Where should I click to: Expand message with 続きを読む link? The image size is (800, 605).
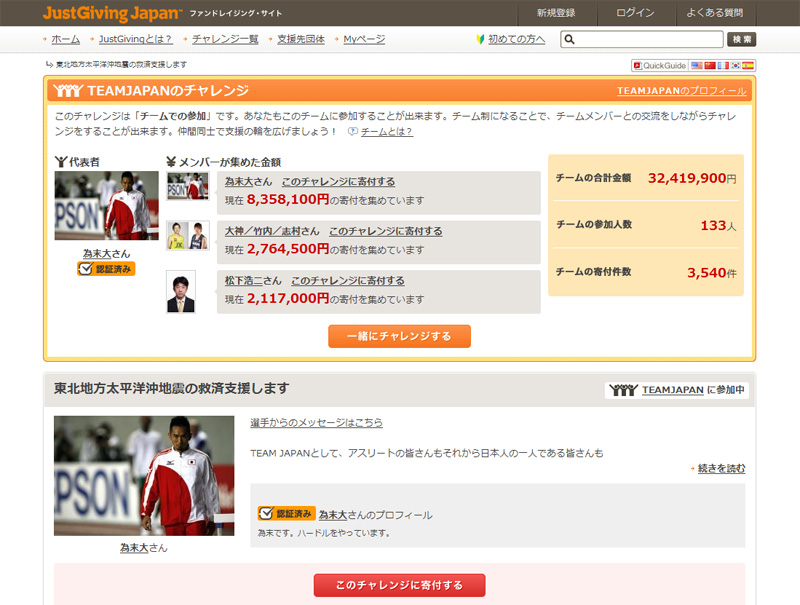pos(720,468)
